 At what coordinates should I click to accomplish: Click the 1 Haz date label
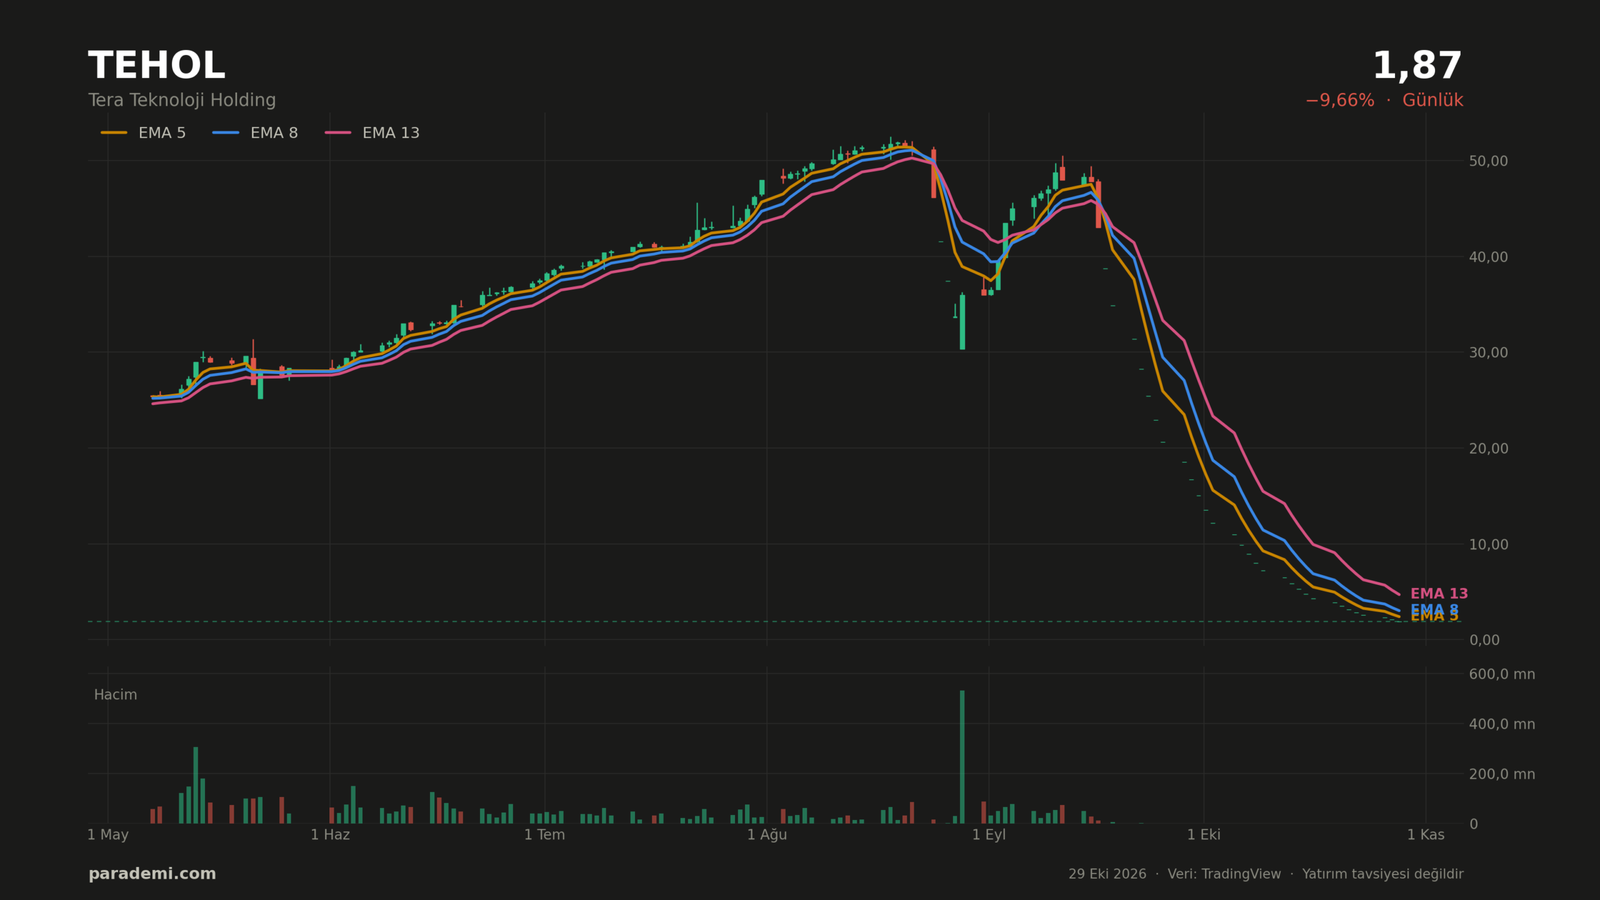coord(330,835)
